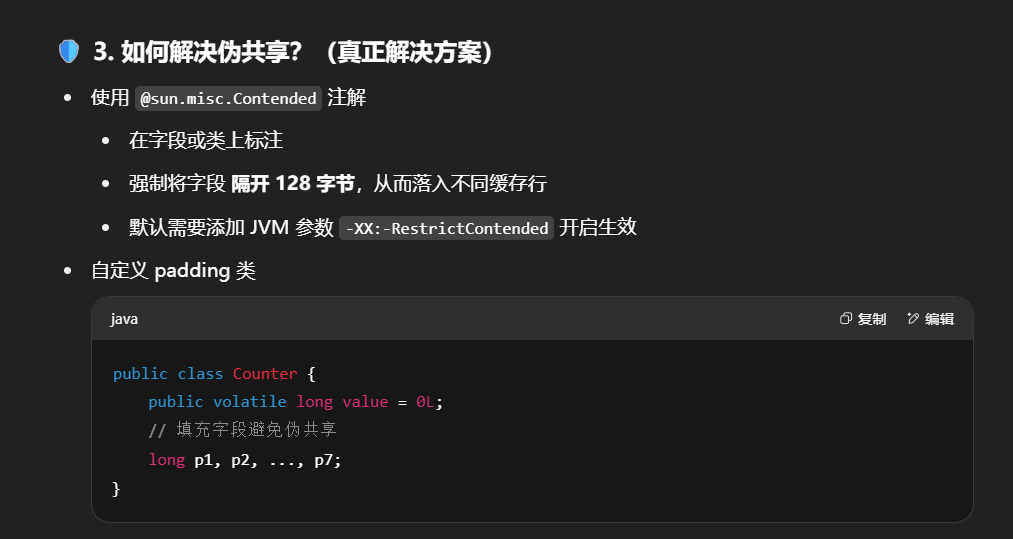Click the copy icon in code block header
This screenshot has width=1013, height=539.
pos(846,319)
